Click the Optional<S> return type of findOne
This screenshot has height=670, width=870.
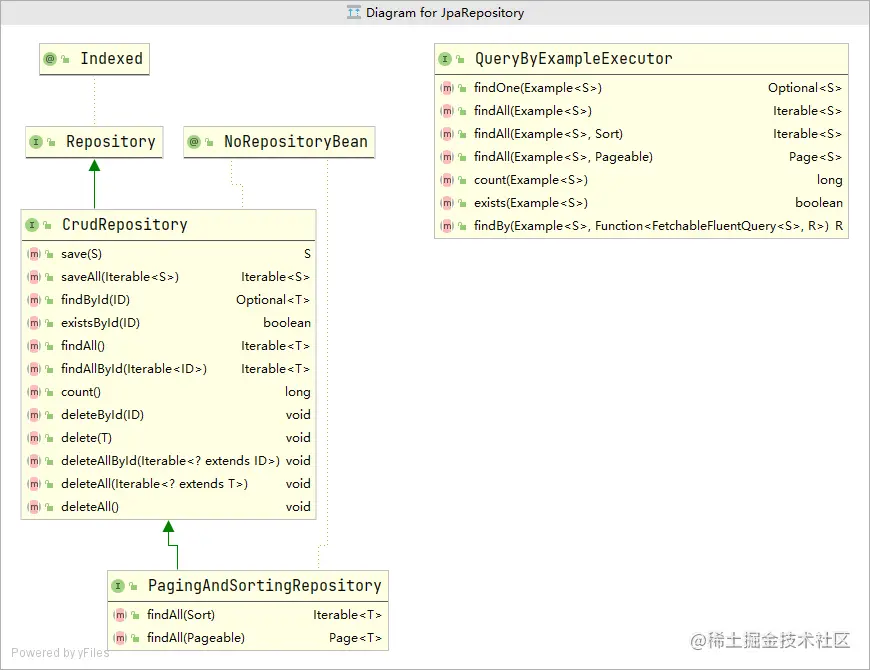[805, 88]
